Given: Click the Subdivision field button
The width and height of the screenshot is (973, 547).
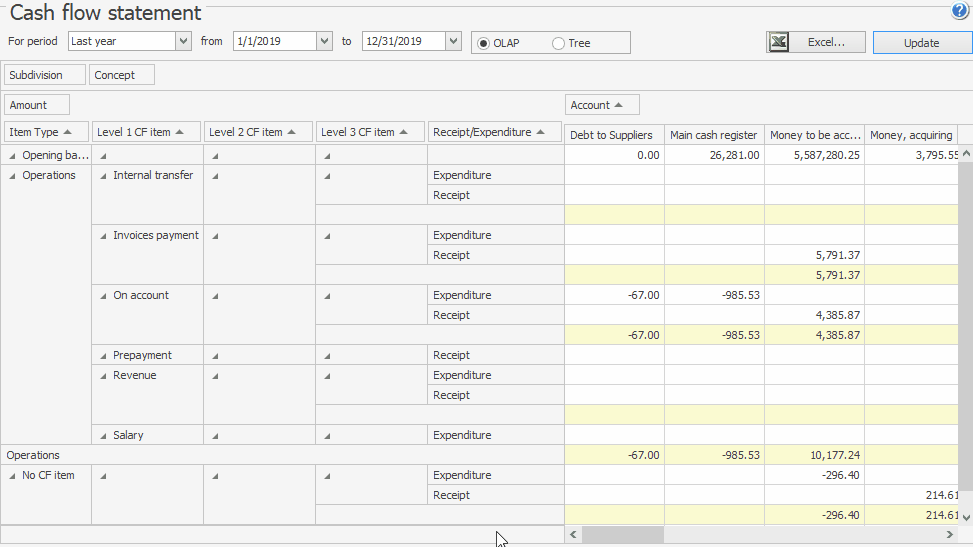Looking at the screenshot, I should [x=45, y=75].
